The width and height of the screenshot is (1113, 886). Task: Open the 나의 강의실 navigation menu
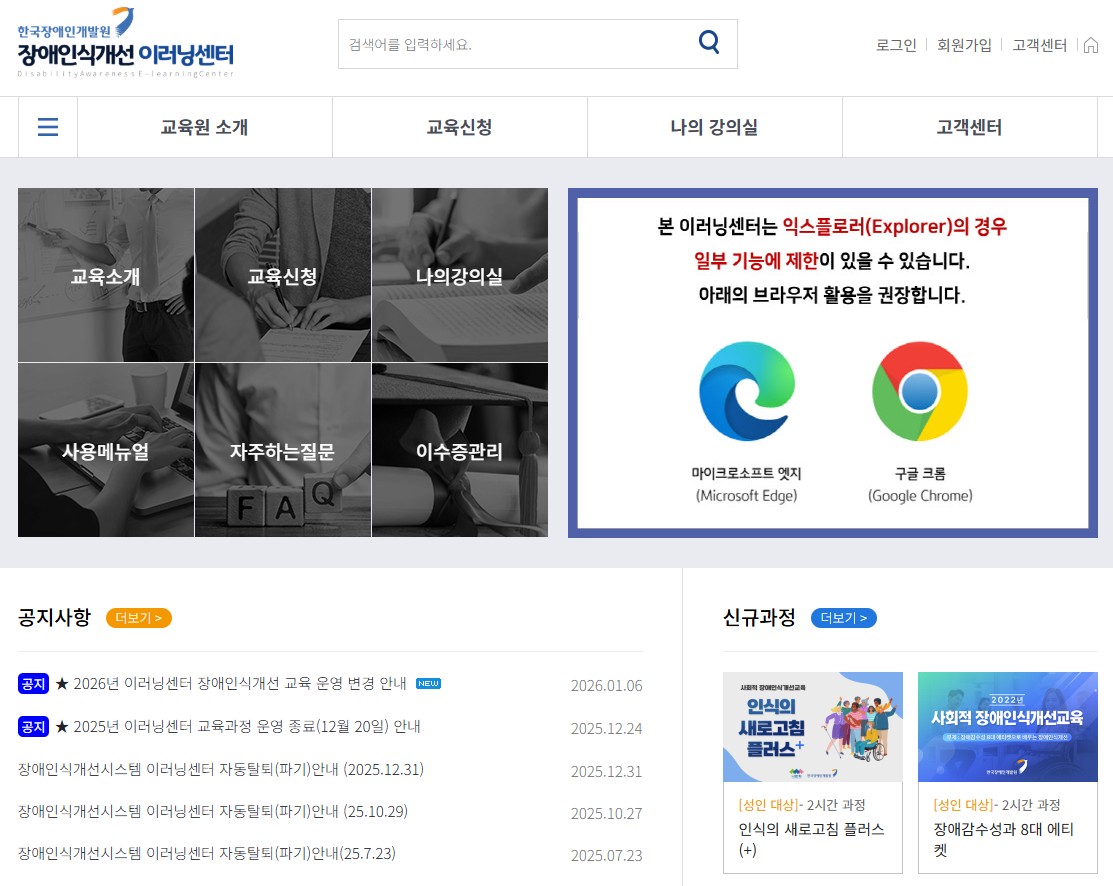tap(714, 126)
